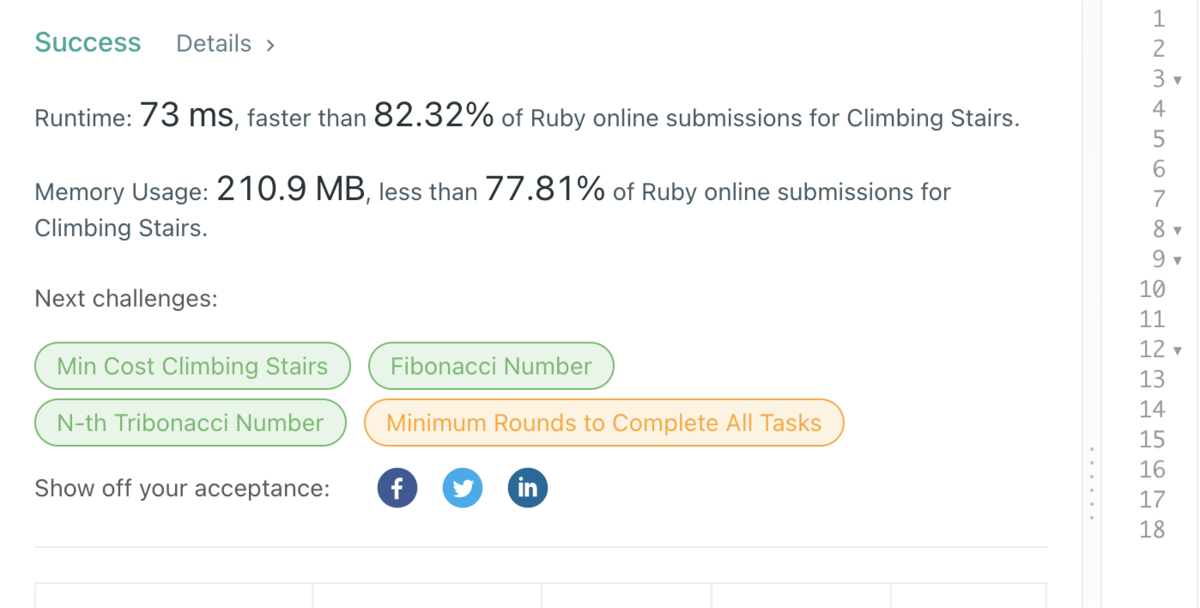Screen dimensions: 1200x608
Task: Click the 82.32% runtime percentile text
Action: click(434, 116)
